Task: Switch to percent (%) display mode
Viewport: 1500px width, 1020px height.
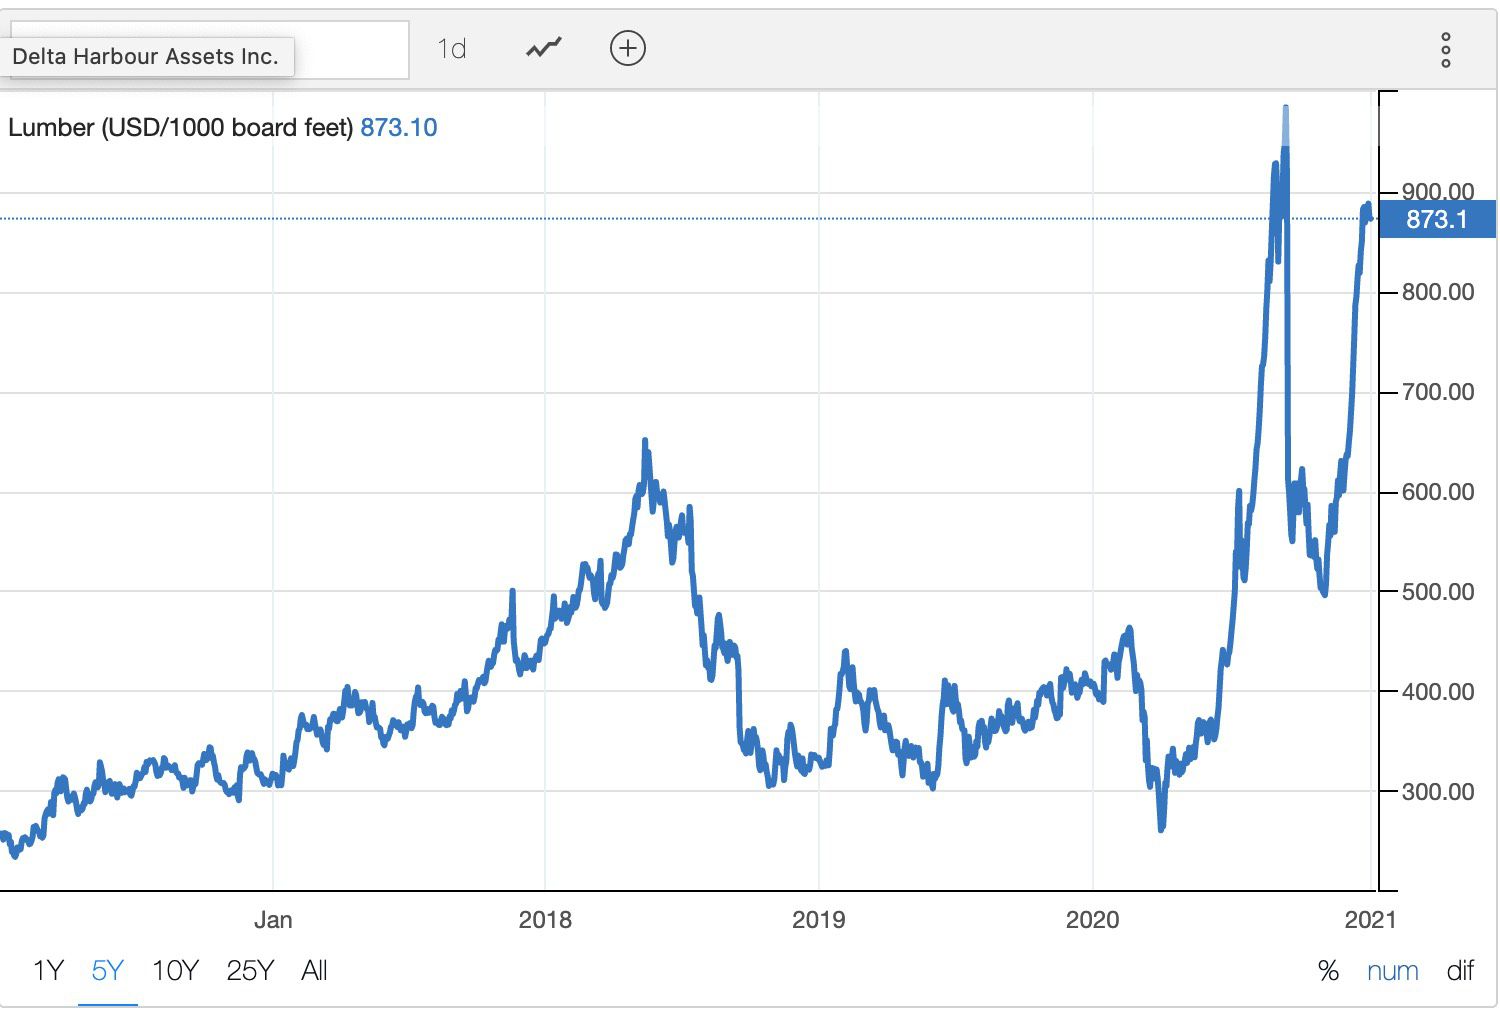Action: tap(1328, 970)
